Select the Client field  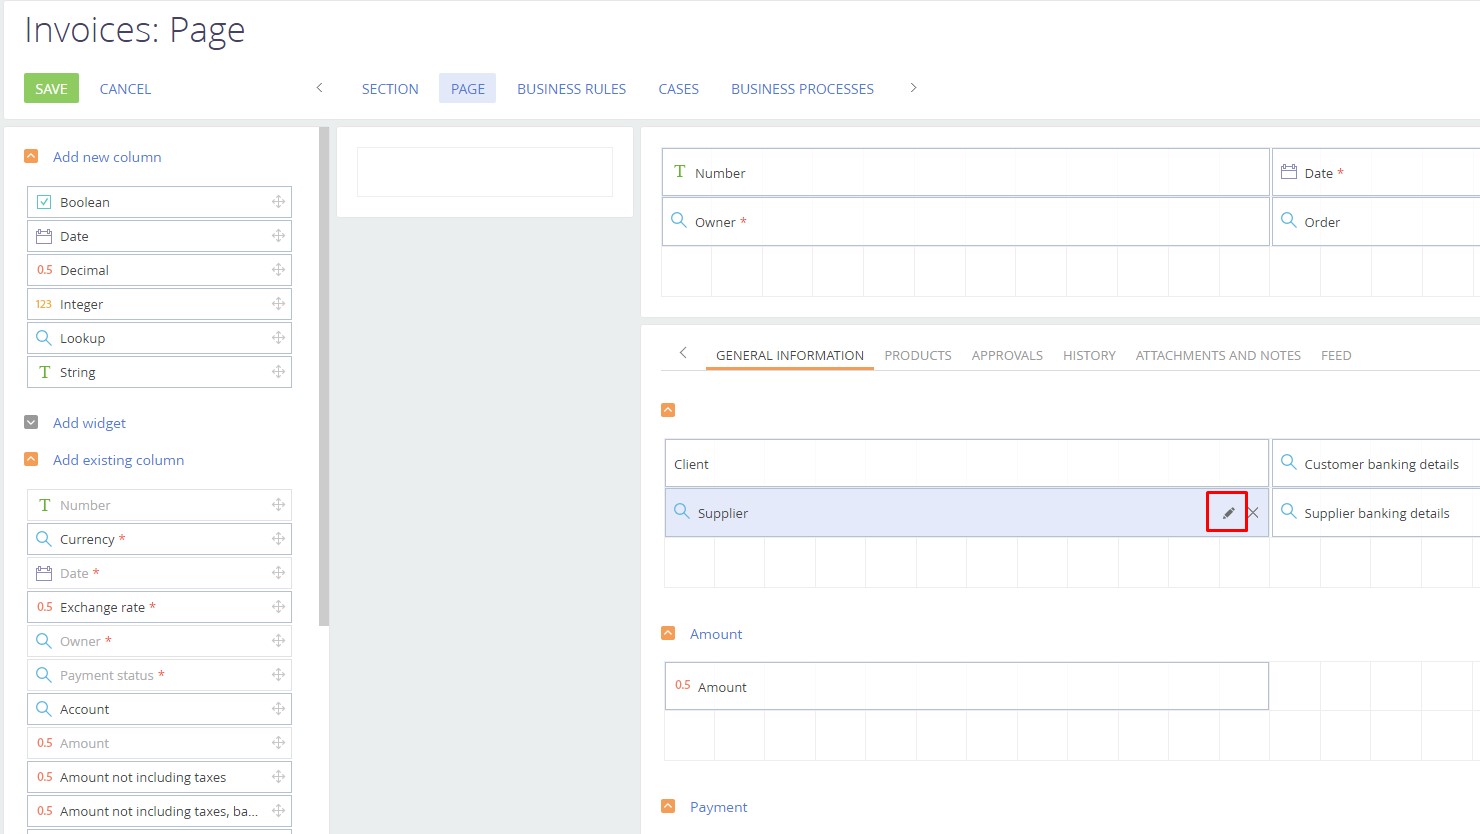click(x=966, y=463)
